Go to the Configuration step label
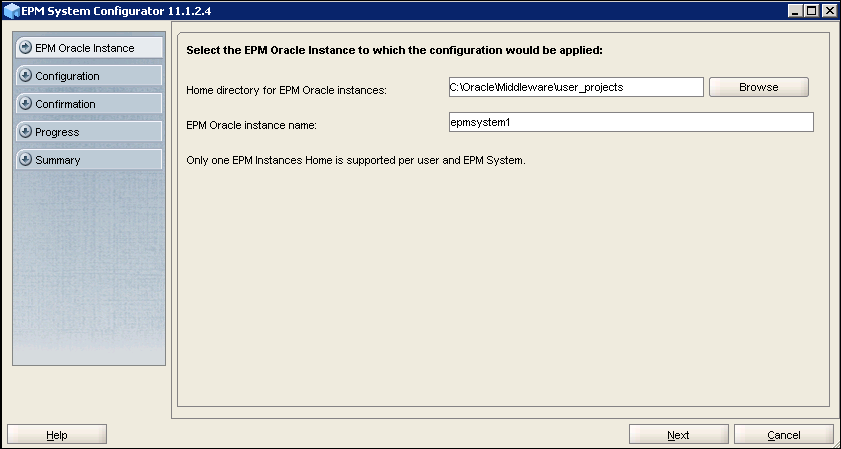The height and width of the screenshot is (449, 841). [67, 76]
